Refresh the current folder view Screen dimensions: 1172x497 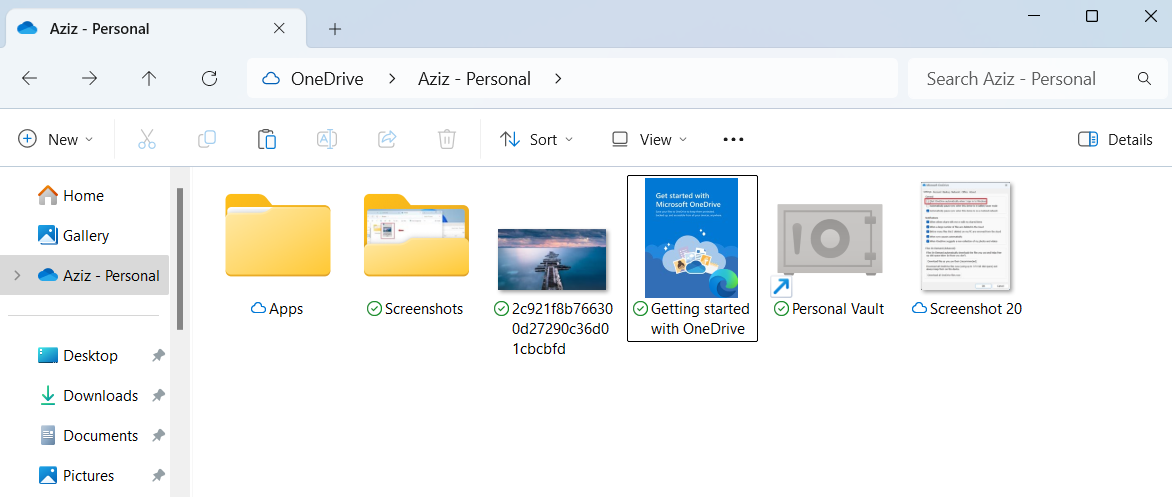pos(210,78)
